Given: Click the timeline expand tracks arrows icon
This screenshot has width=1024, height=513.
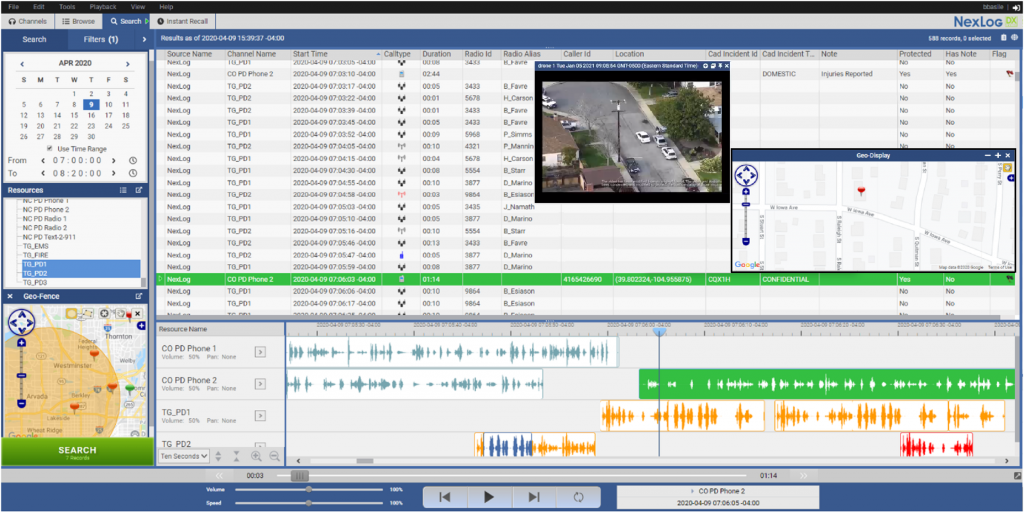Looking at the screenshot, I should tap(218, 457).
